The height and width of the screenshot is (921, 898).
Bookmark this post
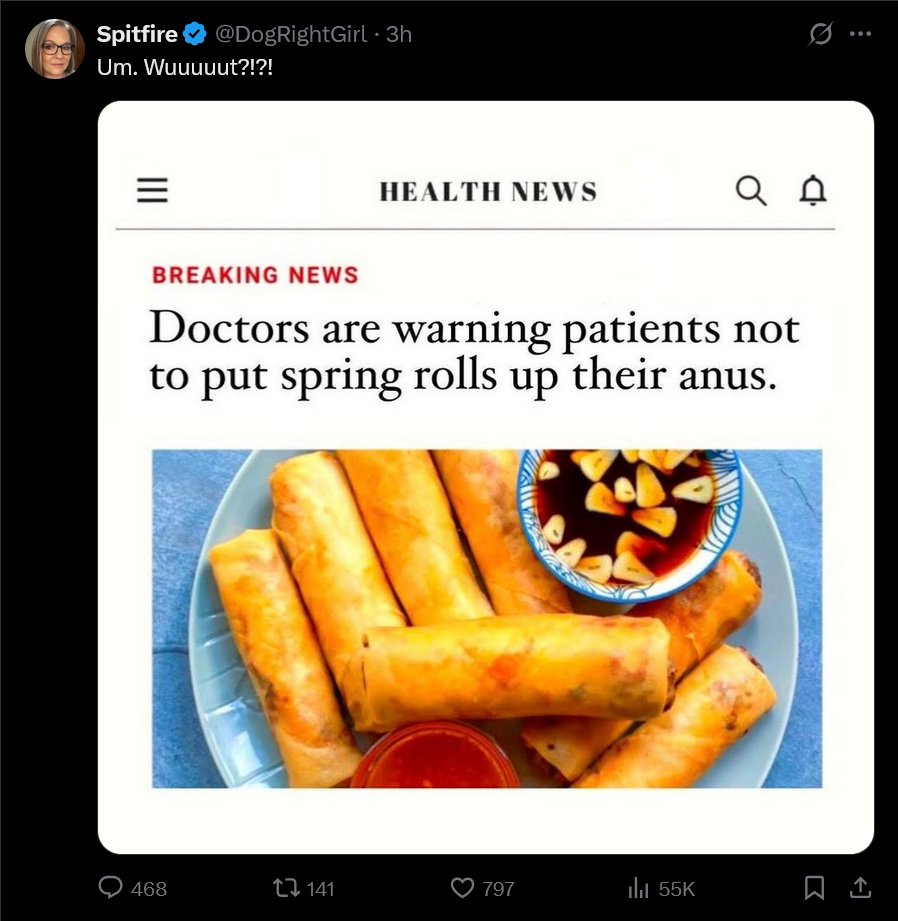[x=814, y=888]
